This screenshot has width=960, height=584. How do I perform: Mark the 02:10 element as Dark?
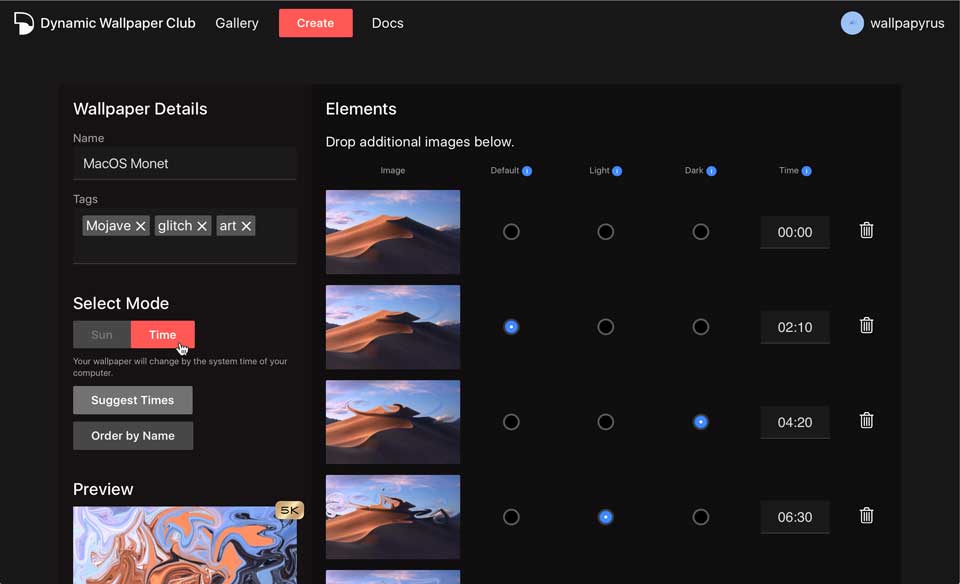coord(700,326)
